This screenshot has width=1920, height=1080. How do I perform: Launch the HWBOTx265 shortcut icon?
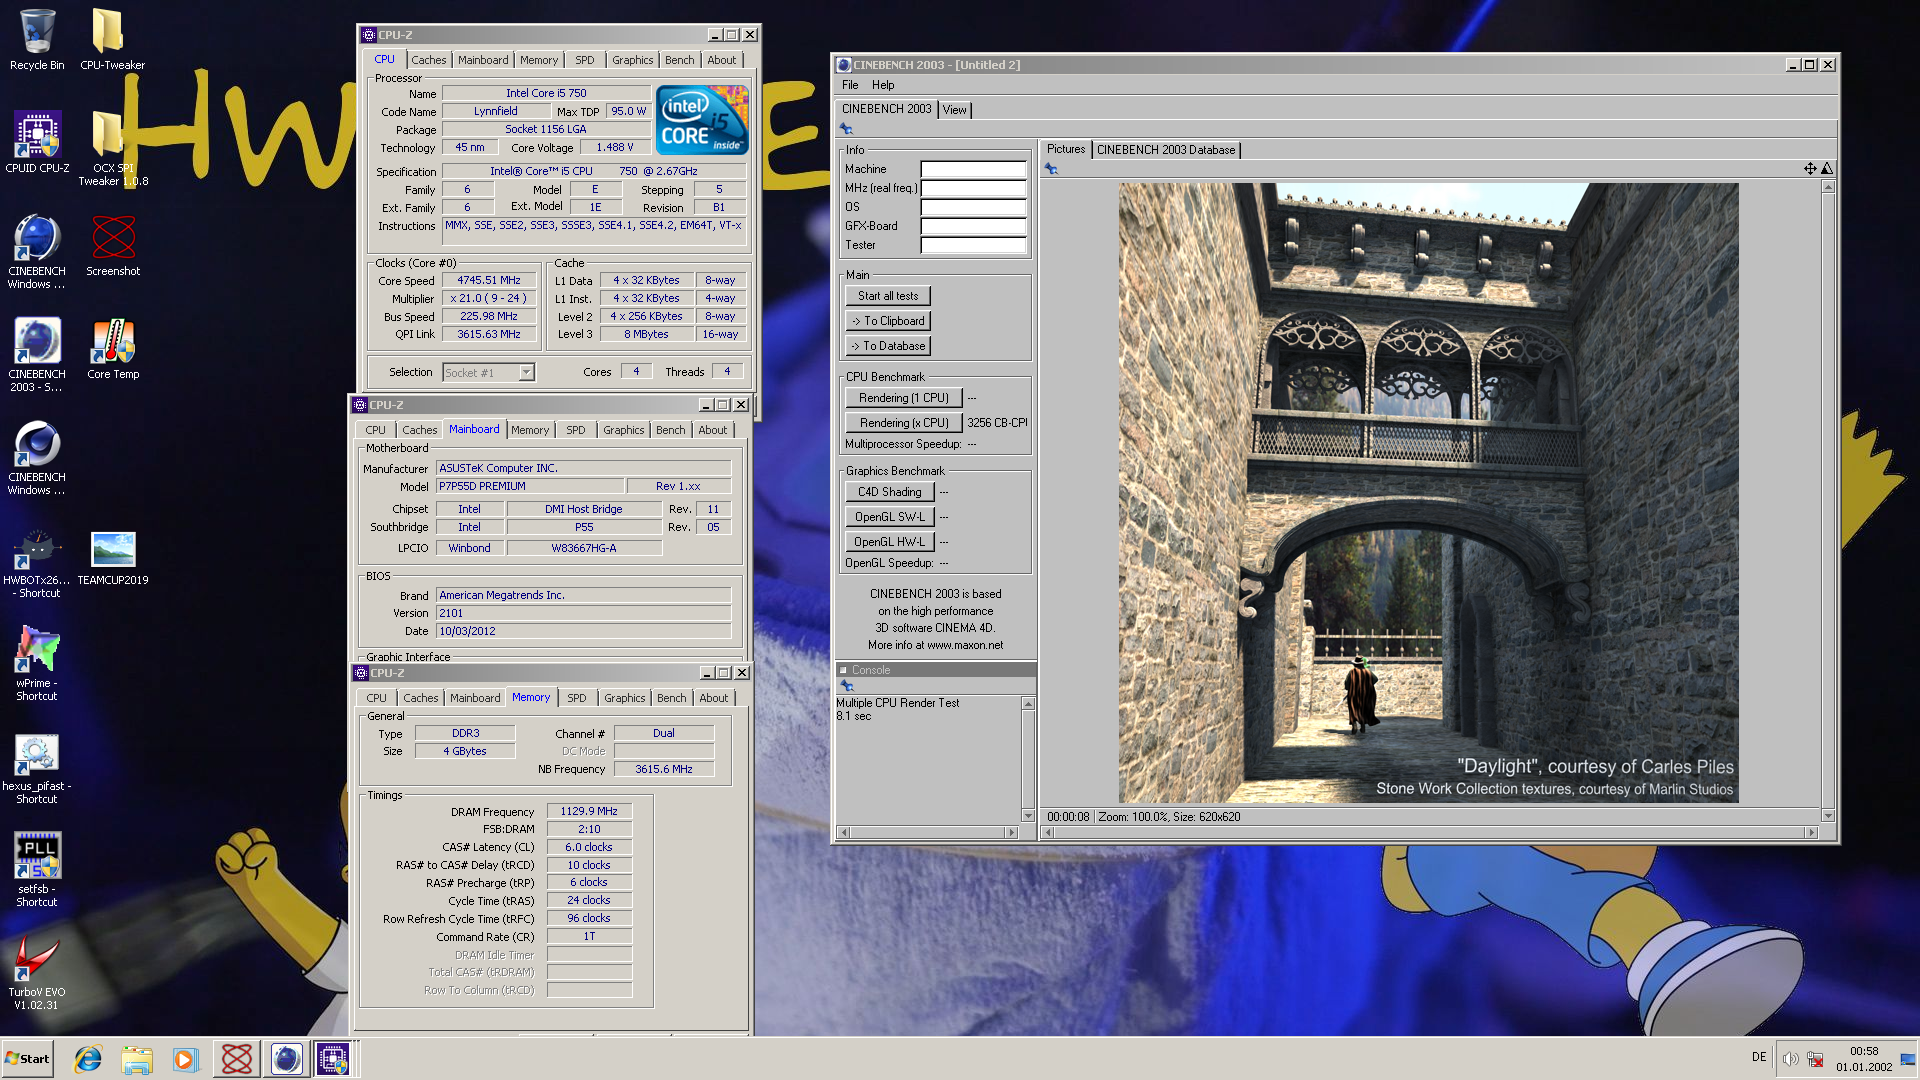click(37, 564)
